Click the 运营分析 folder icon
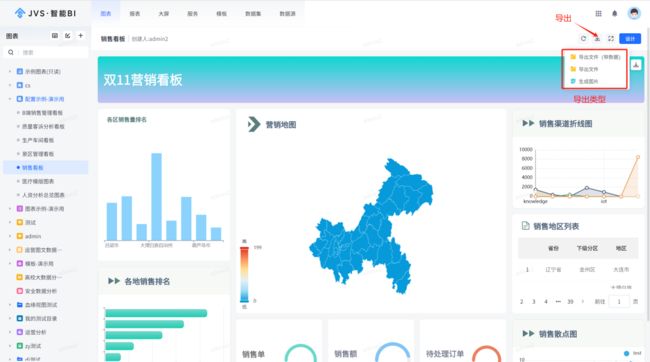650x362 pixels. click(19, 332)
